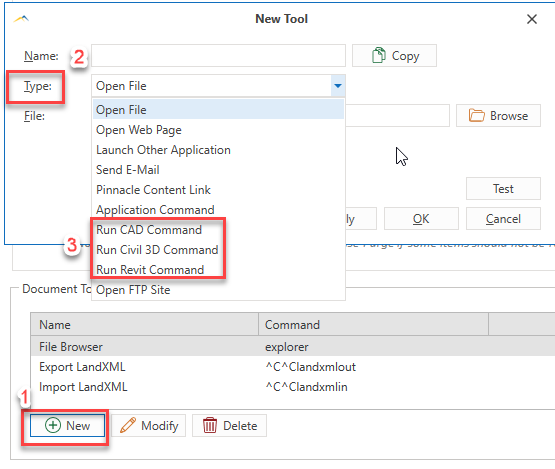This screenshot has height=469, width=555.
Task: Click the New button with plus icon
Action: pos(67,425)
